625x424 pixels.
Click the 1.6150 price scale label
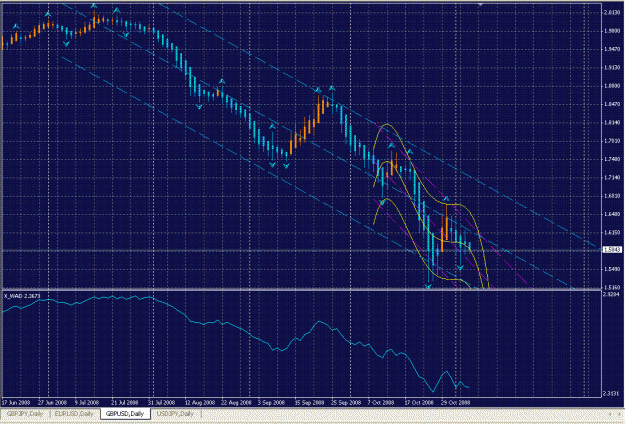pos(611,233)
